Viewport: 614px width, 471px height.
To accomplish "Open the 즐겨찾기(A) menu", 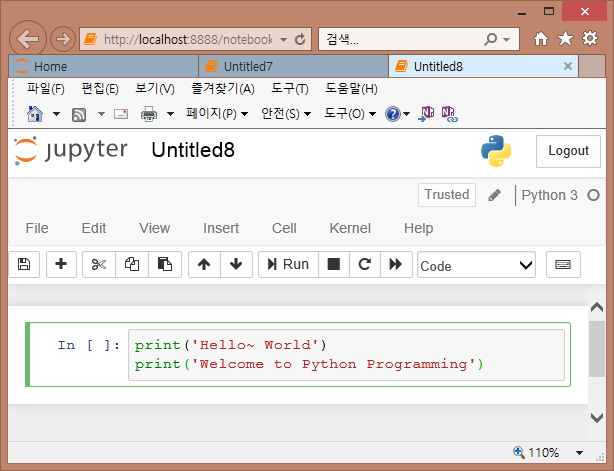I will pyautogui.click(x=223, y=89).
